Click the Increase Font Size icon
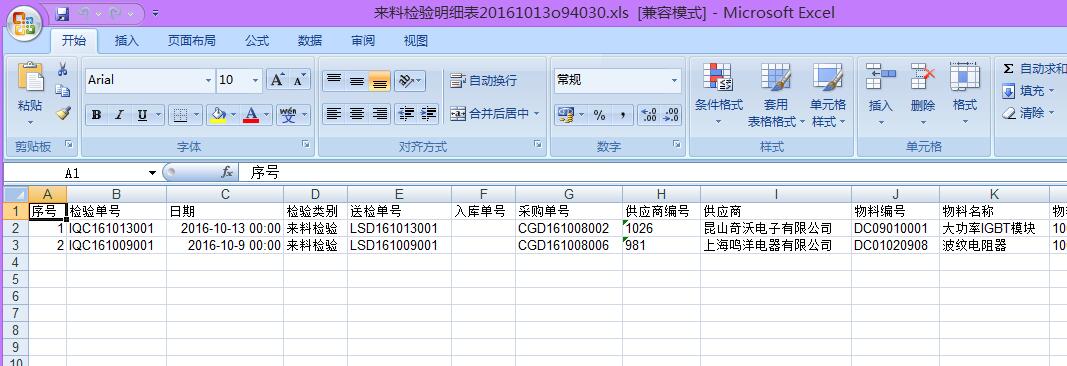Screen dimensions: 1067x366 276,80
